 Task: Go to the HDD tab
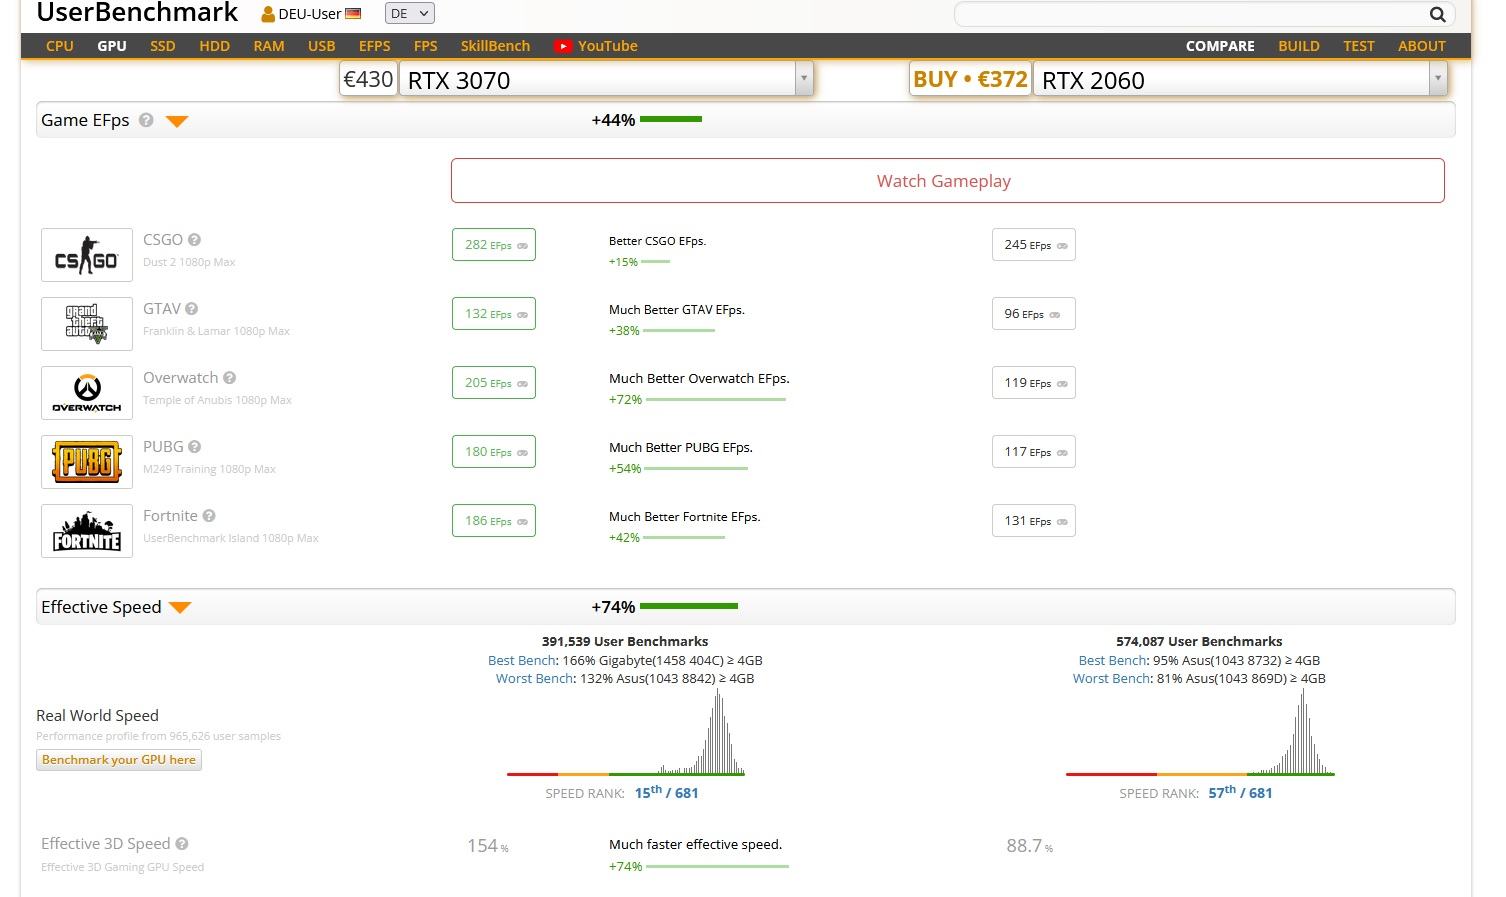pyautogui.click(x=214, y=46)
